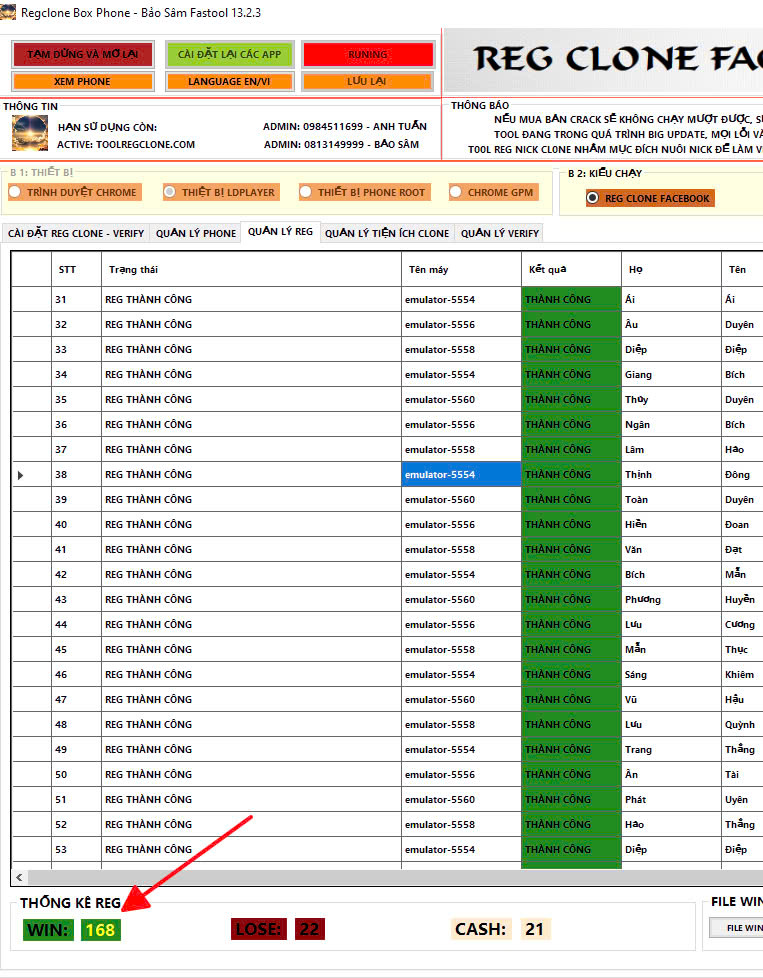Switch language with LANGUAGE EN/VI
763x978 pixels.
(x=229, y=82)
